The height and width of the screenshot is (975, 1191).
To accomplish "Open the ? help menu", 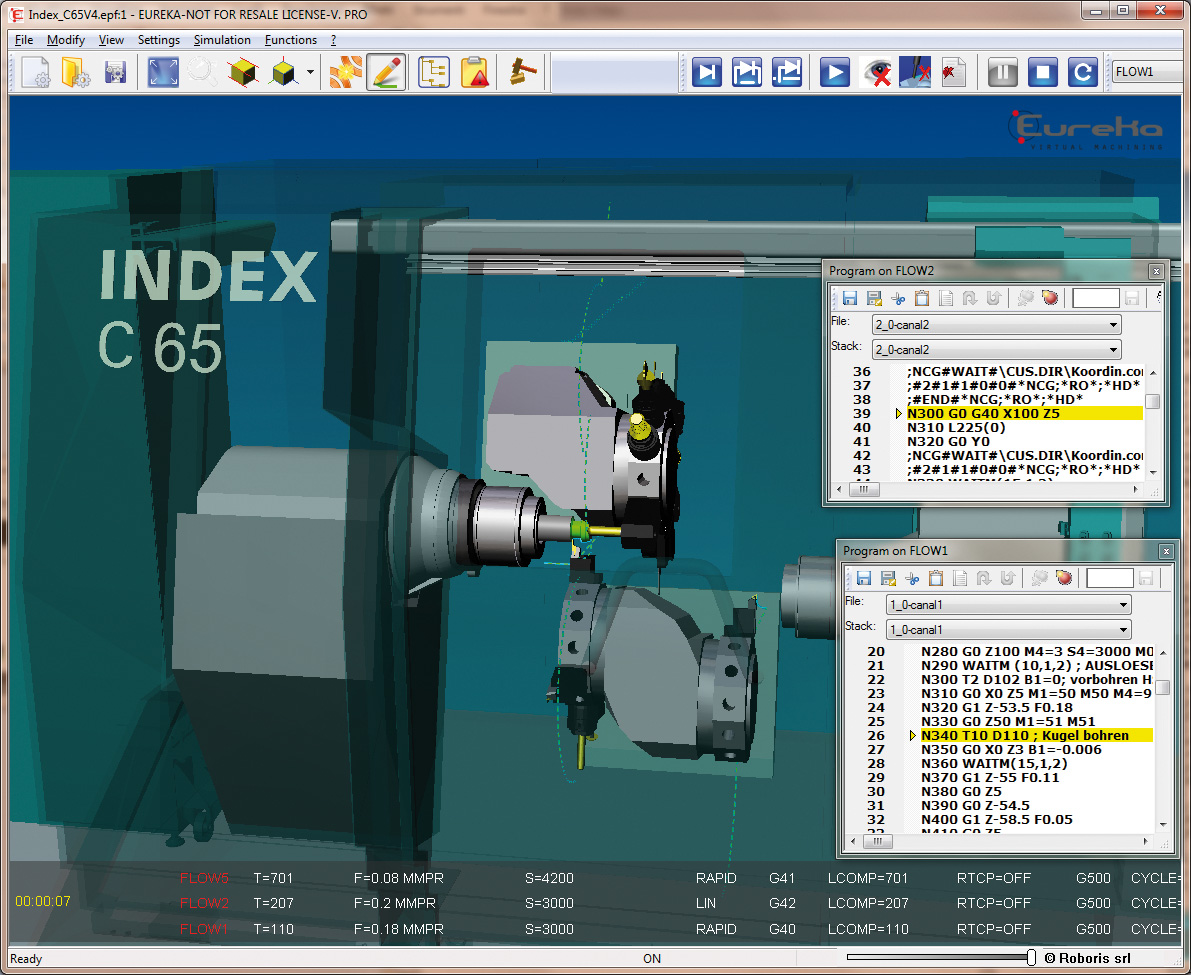I will [x=333, y=39].
